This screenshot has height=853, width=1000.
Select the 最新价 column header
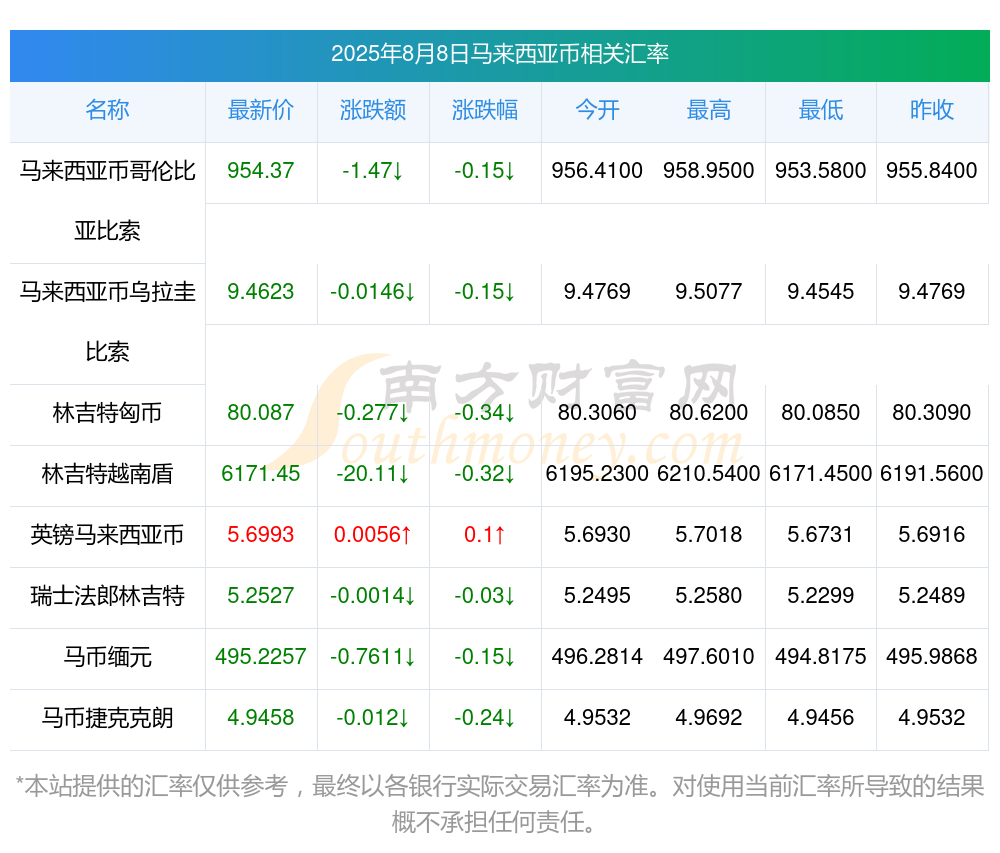[261, 110]
